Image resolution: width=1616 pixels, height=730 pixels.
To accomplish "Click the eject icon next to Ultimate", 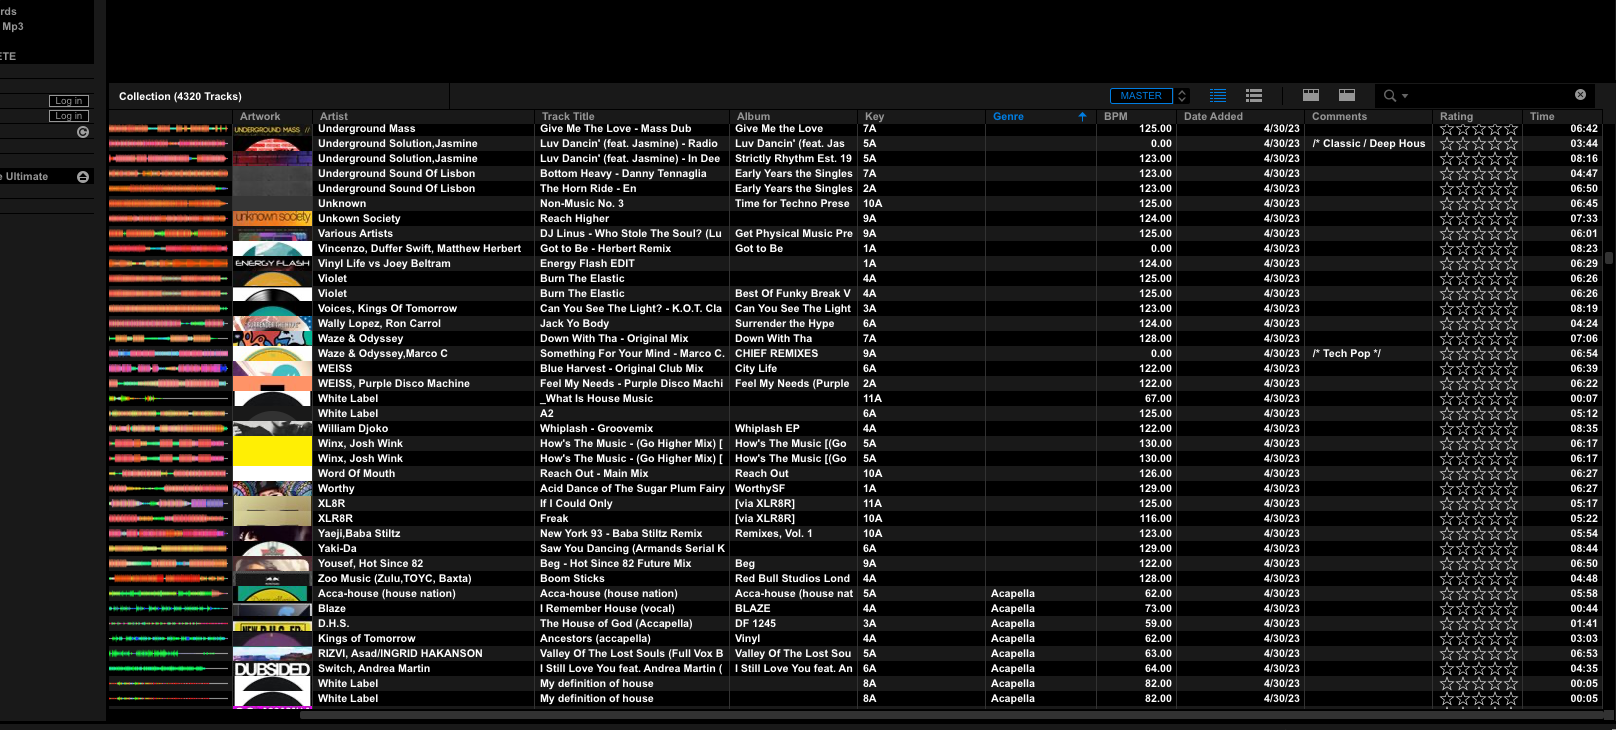I will click(x=83, y=177).
